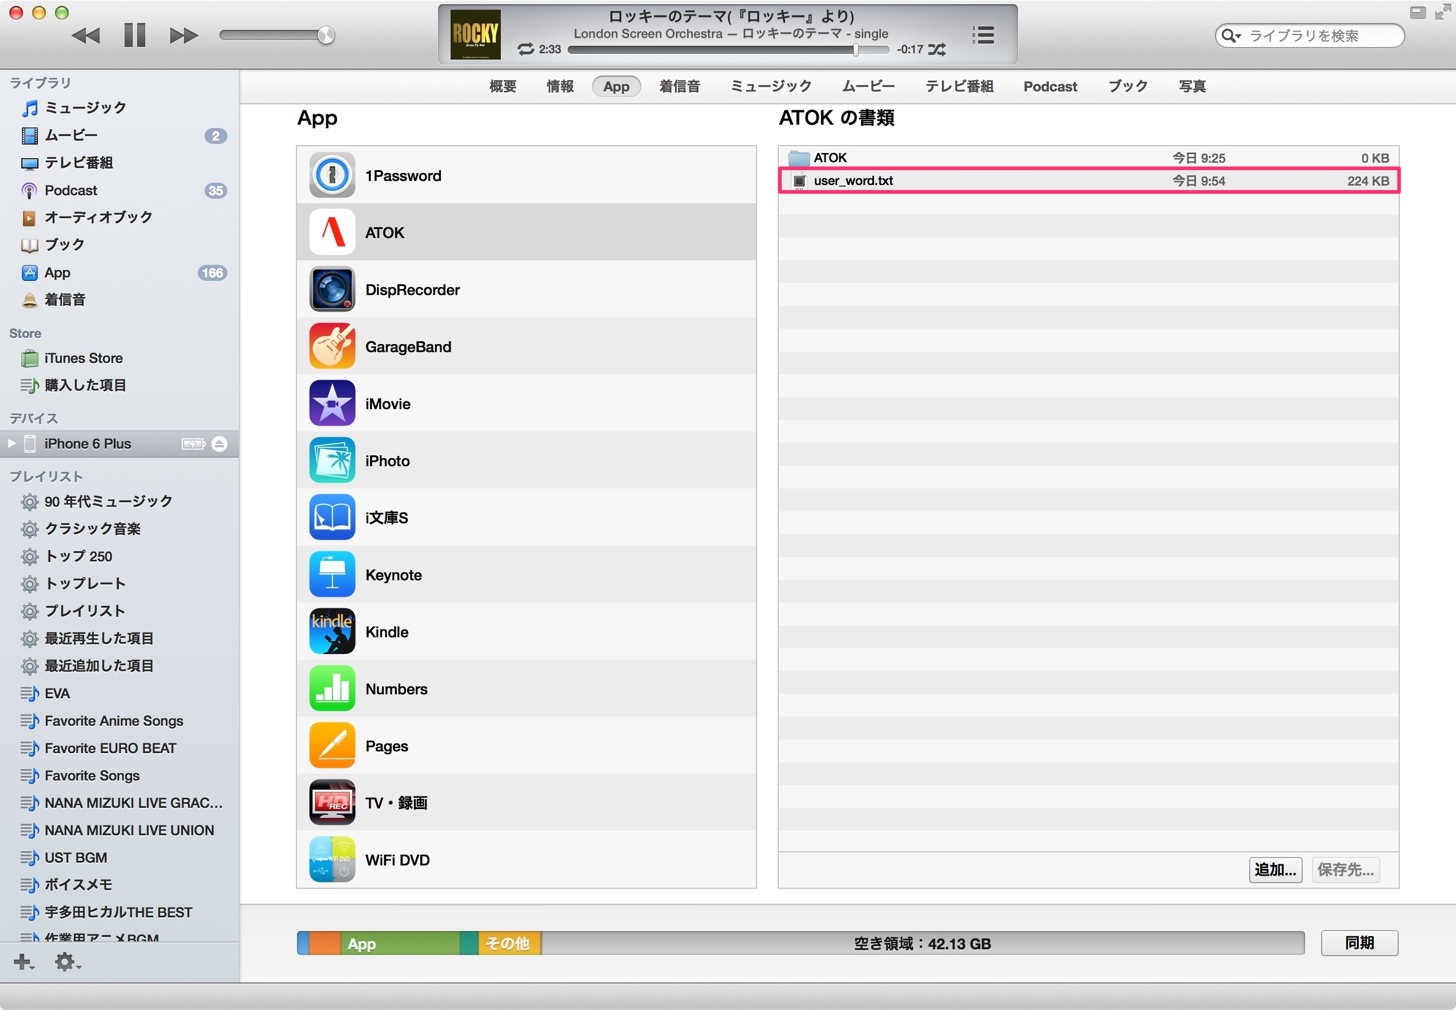Click the App segment in capacity bar

tap(400, 943)
